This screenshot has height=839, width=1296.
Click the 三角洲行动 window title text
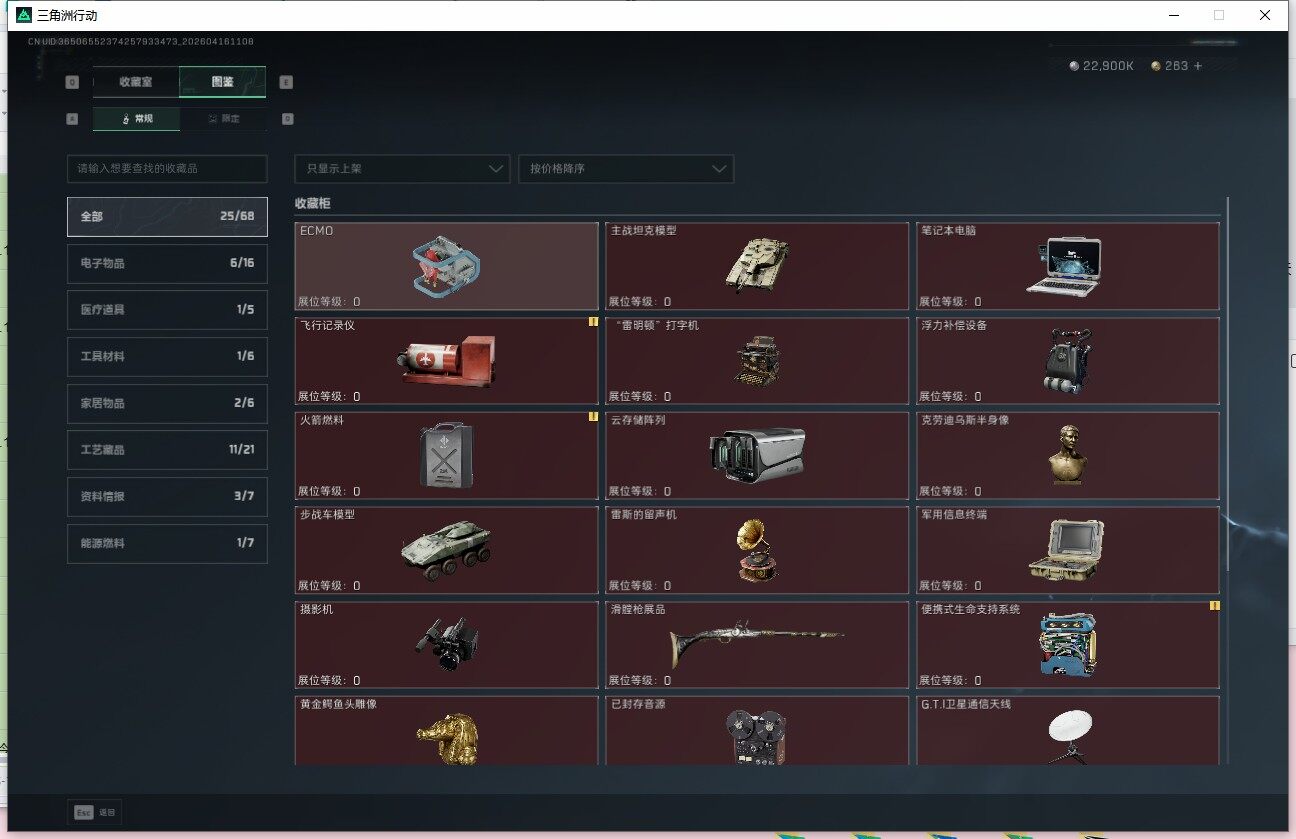tap(68, 16)
